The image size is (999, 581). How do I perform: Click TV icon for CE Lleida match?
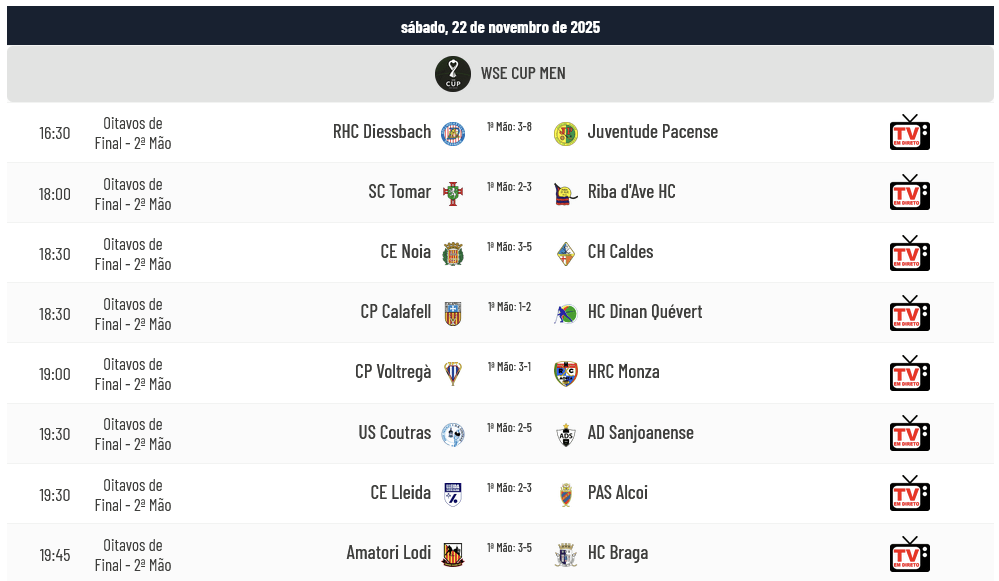point(909,493)
